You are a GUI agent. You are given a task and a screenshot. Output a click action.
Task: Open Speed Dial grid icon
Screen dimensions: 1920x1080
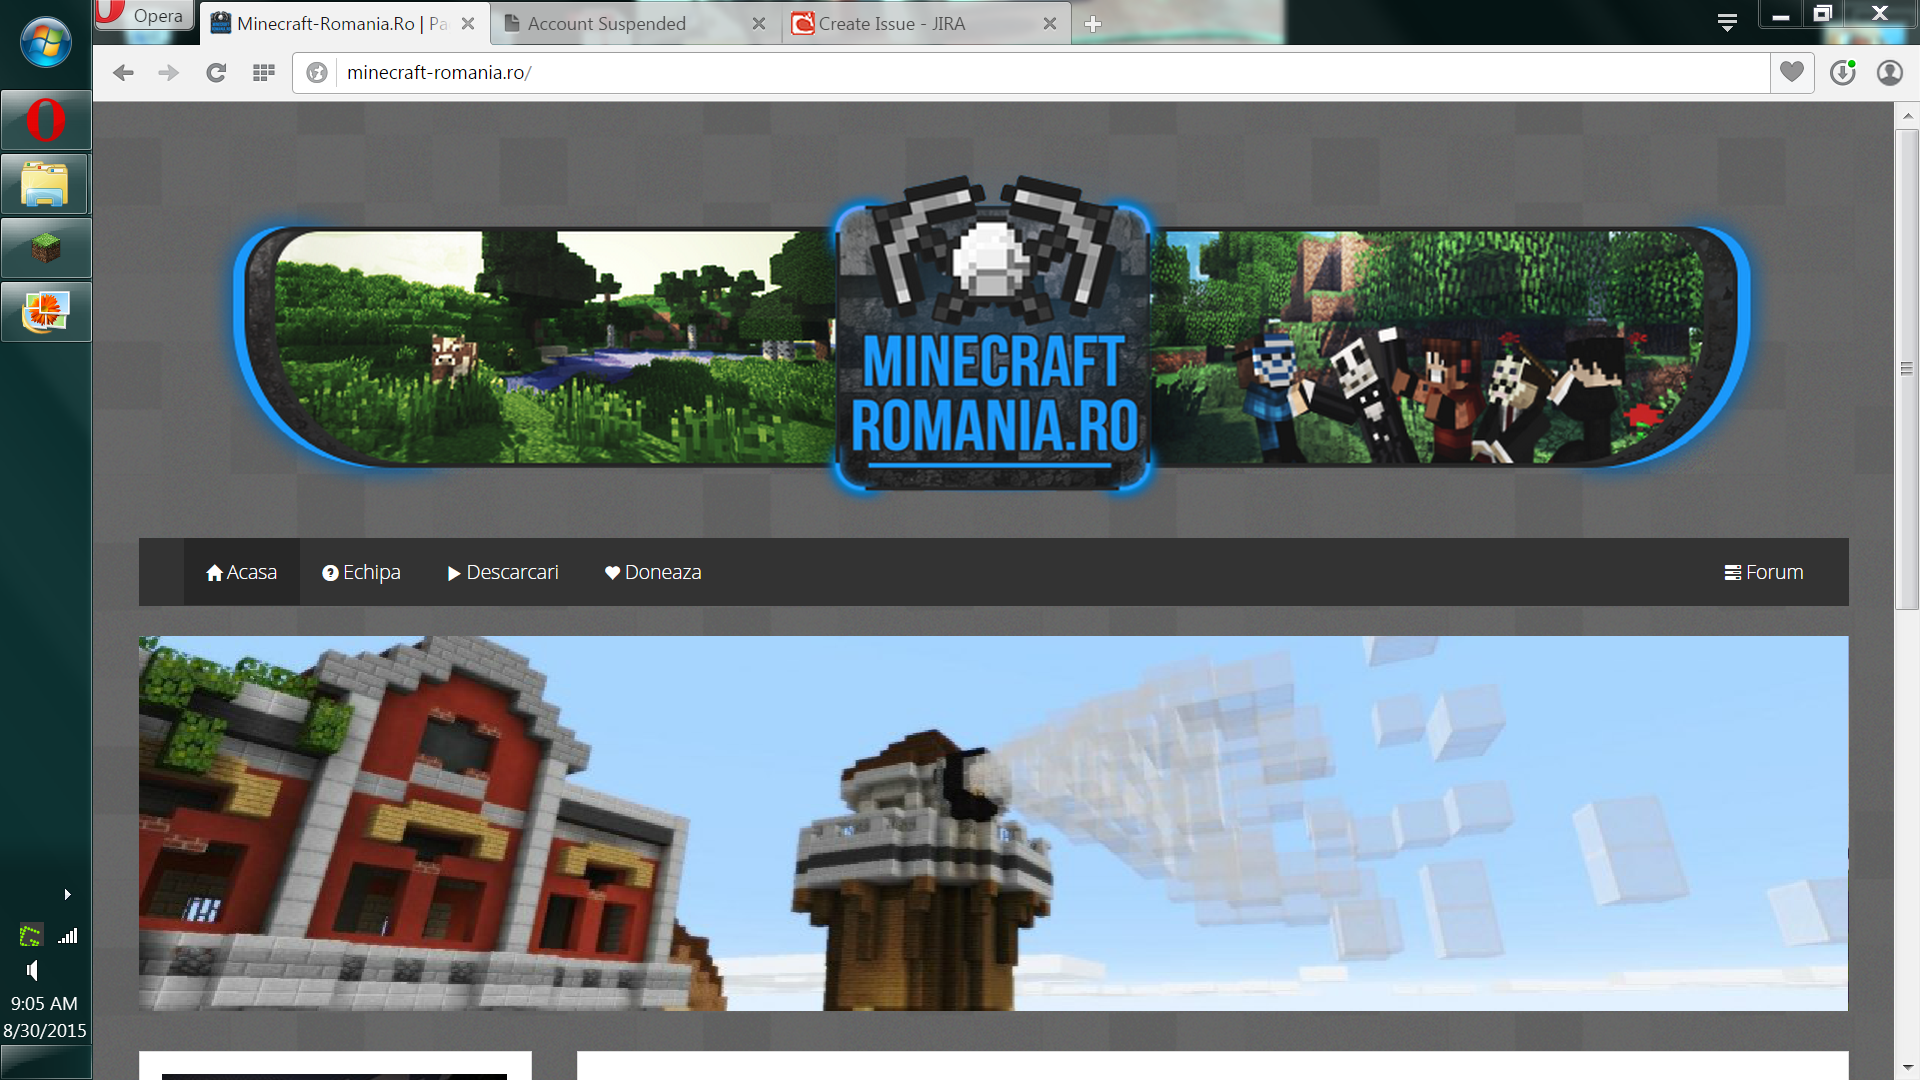(x=264, y=73)
